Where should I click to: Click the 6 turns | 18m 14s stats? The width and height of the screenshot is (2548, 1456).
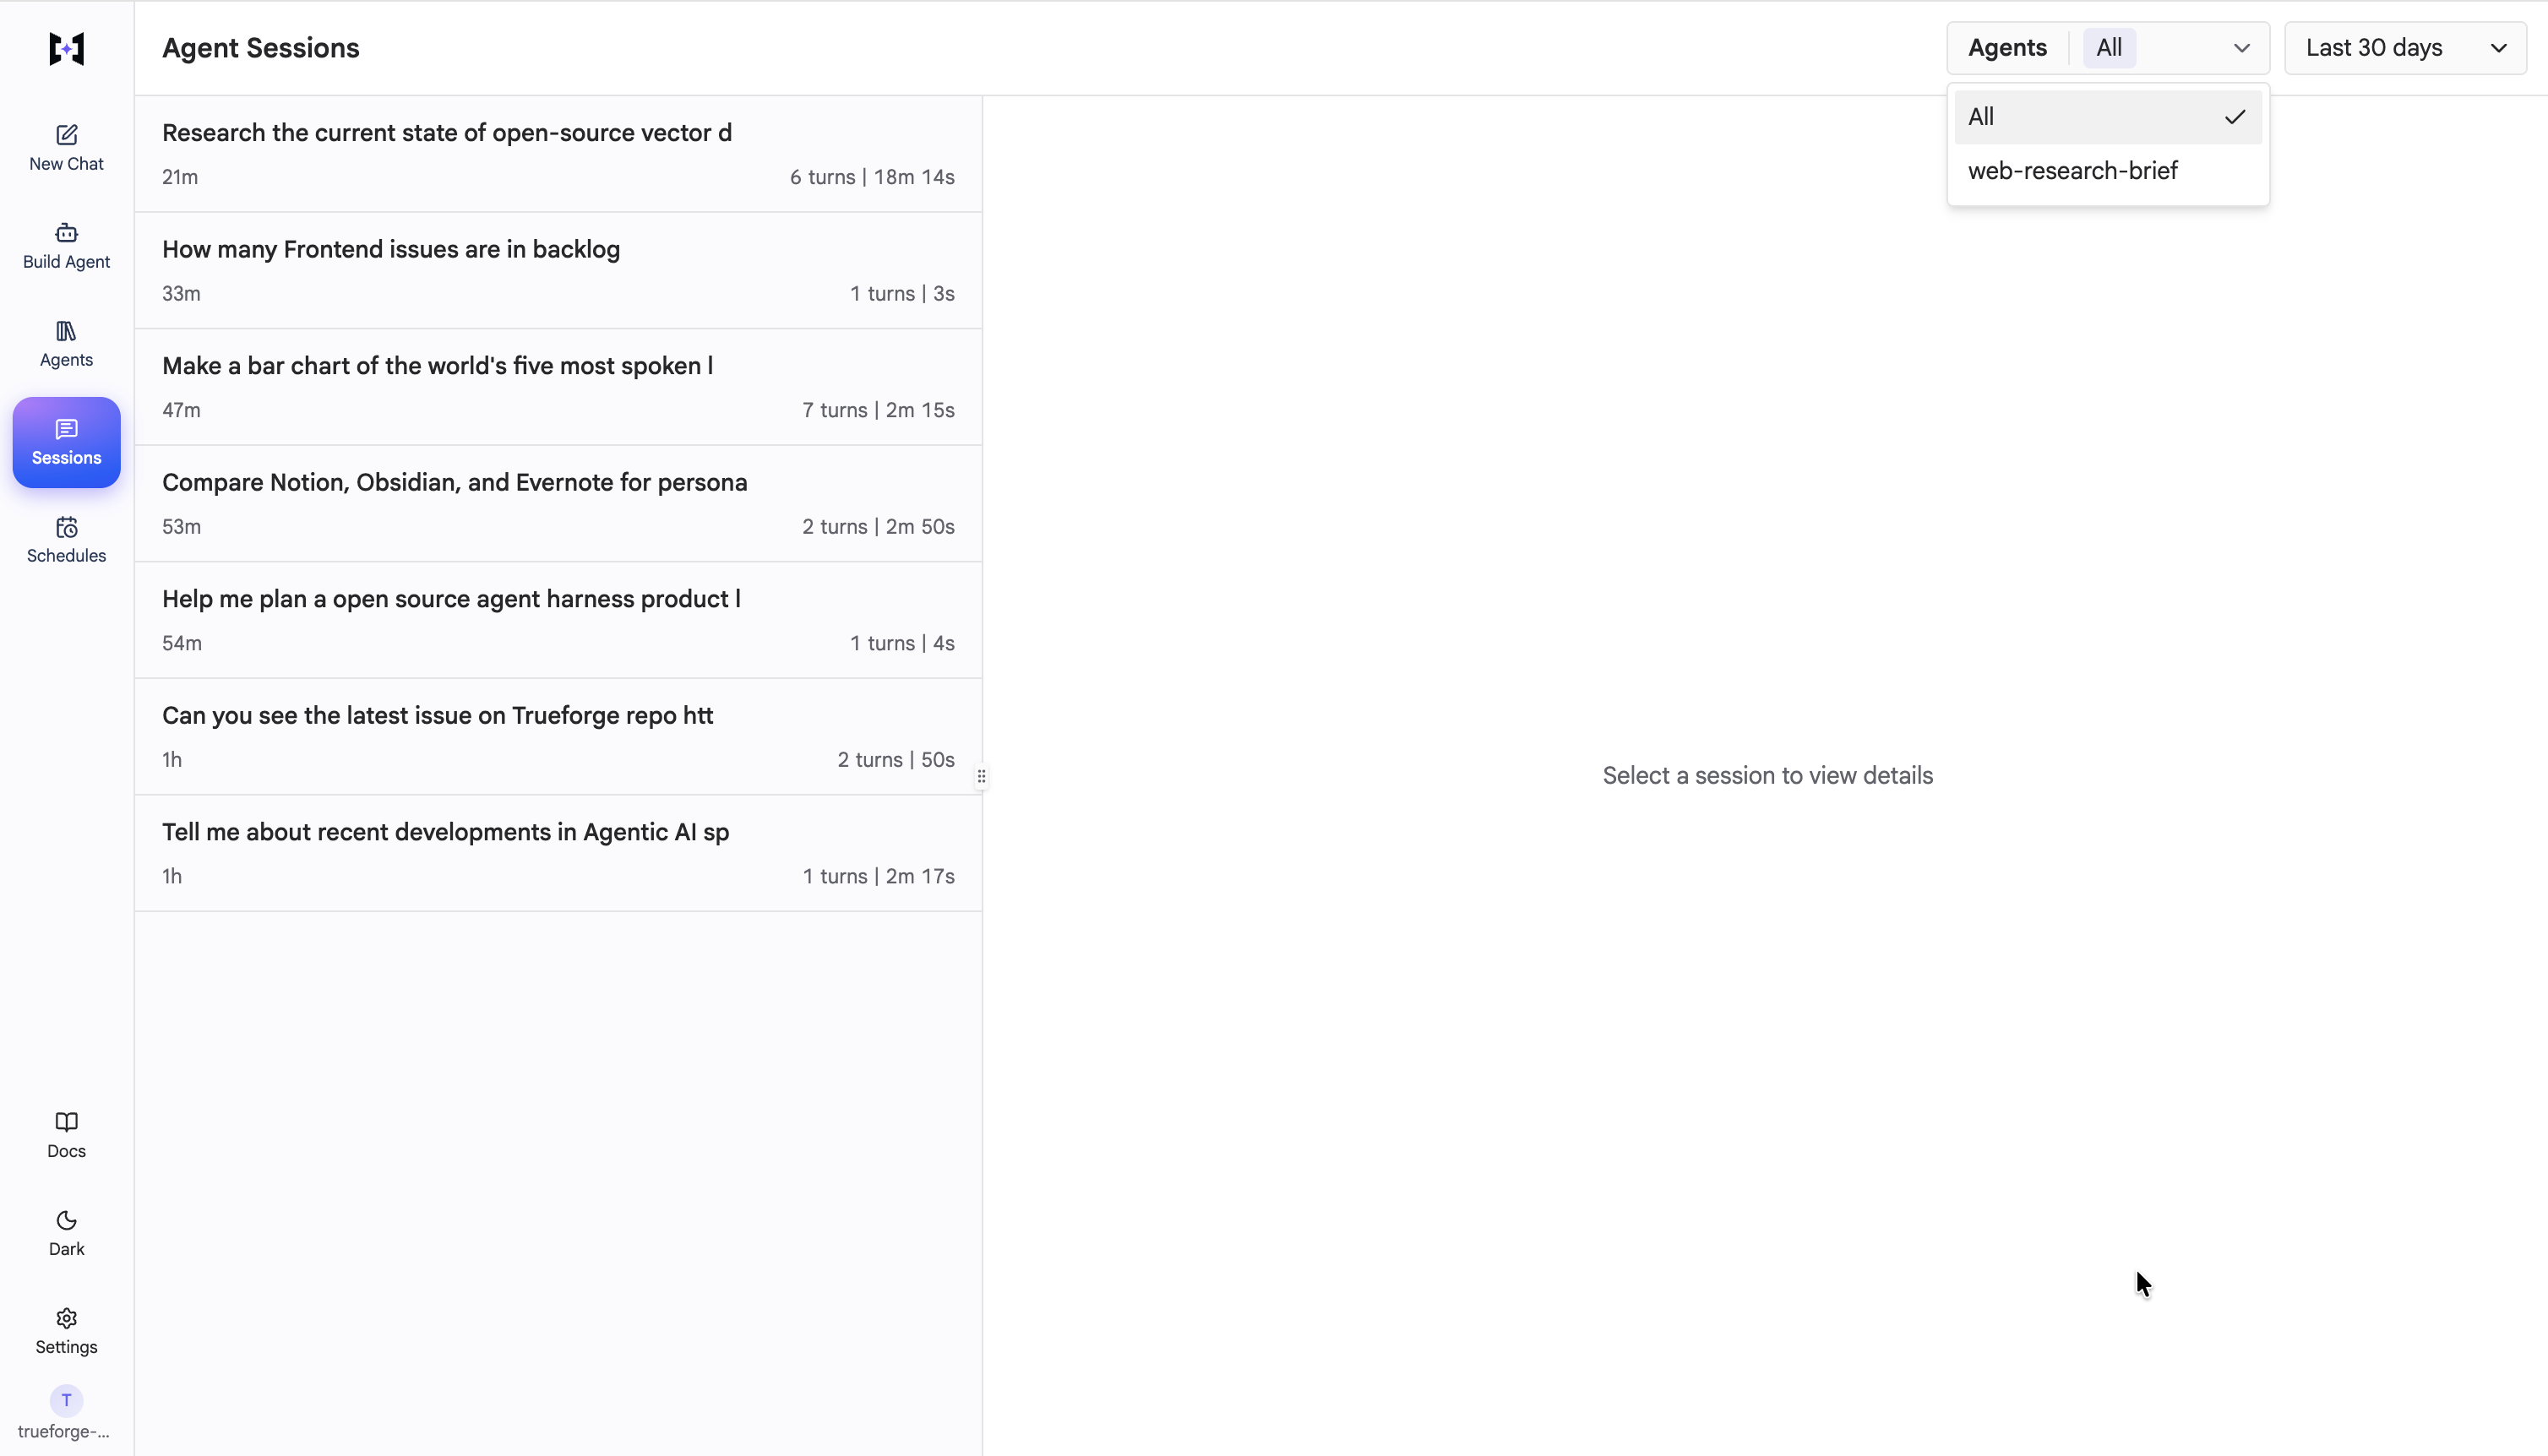tap(872, 177)
